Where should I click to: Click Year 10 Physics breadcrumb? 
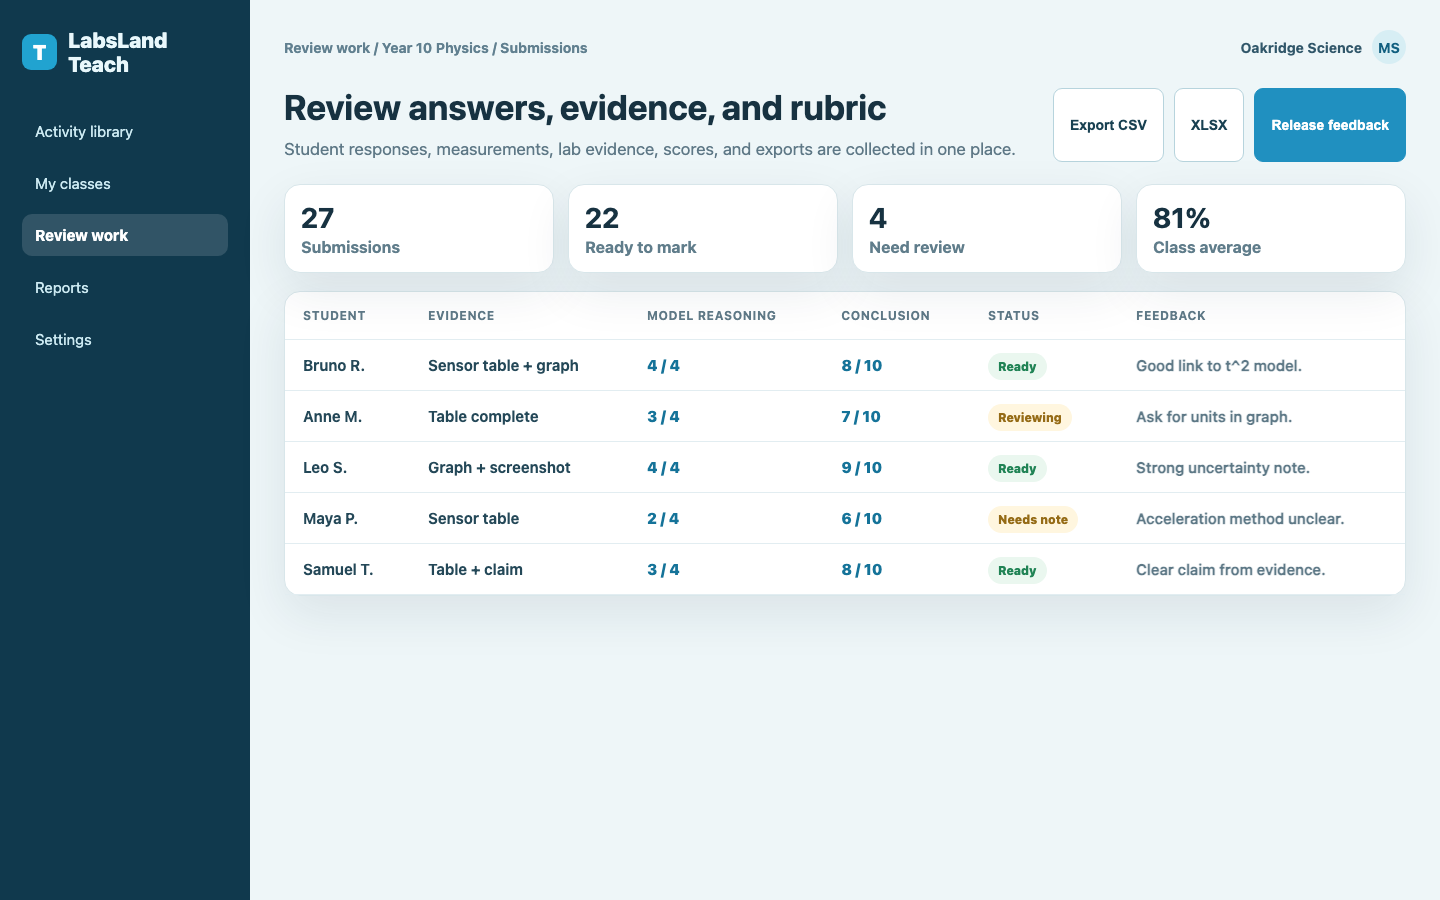coord(435,48)
